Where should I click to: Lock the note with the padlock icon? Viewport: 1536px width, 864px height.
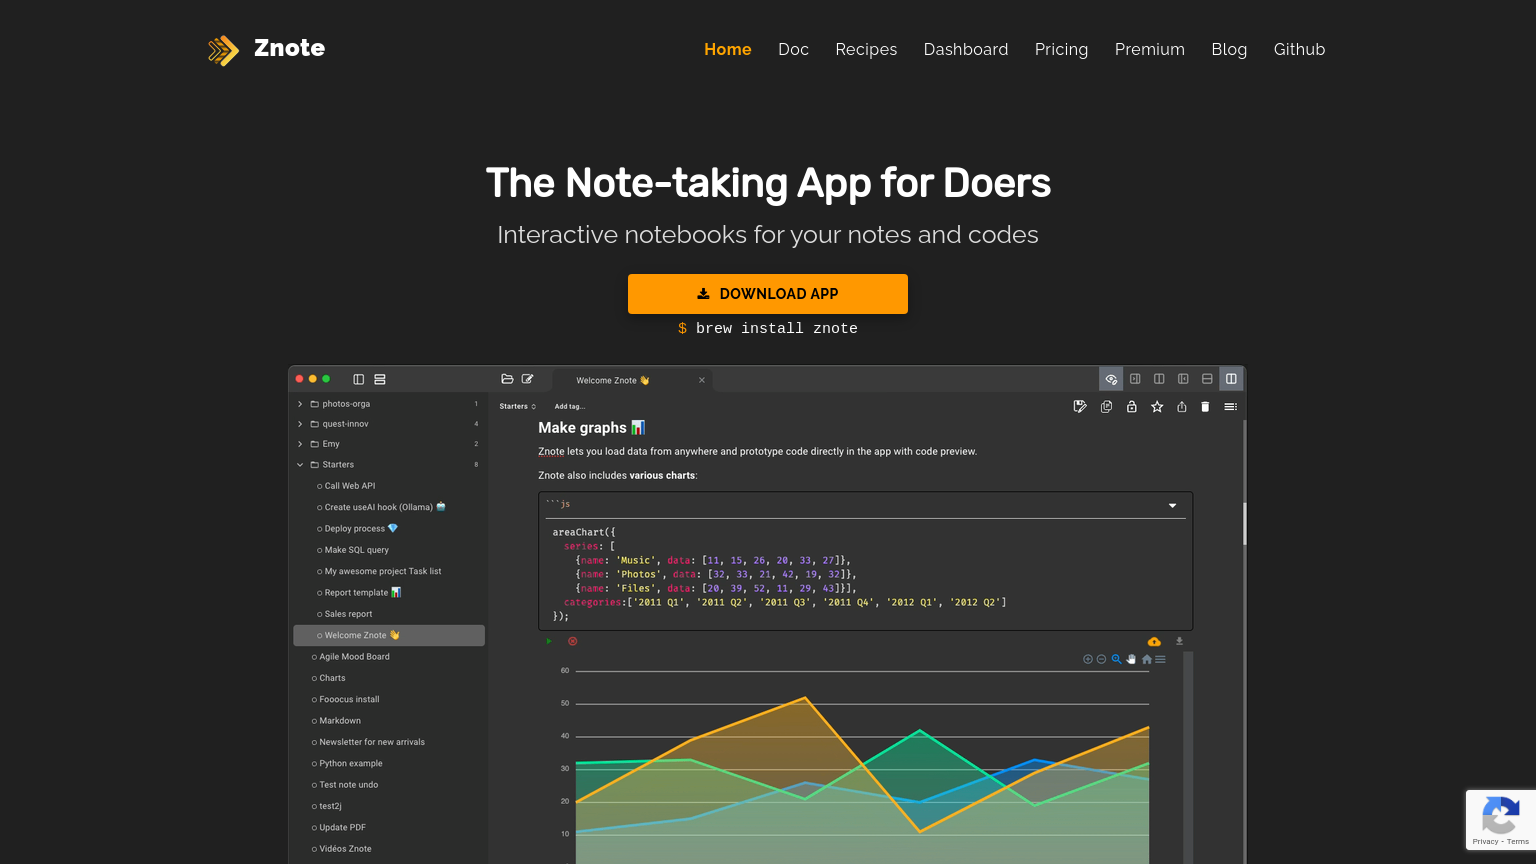(1132, 406)
